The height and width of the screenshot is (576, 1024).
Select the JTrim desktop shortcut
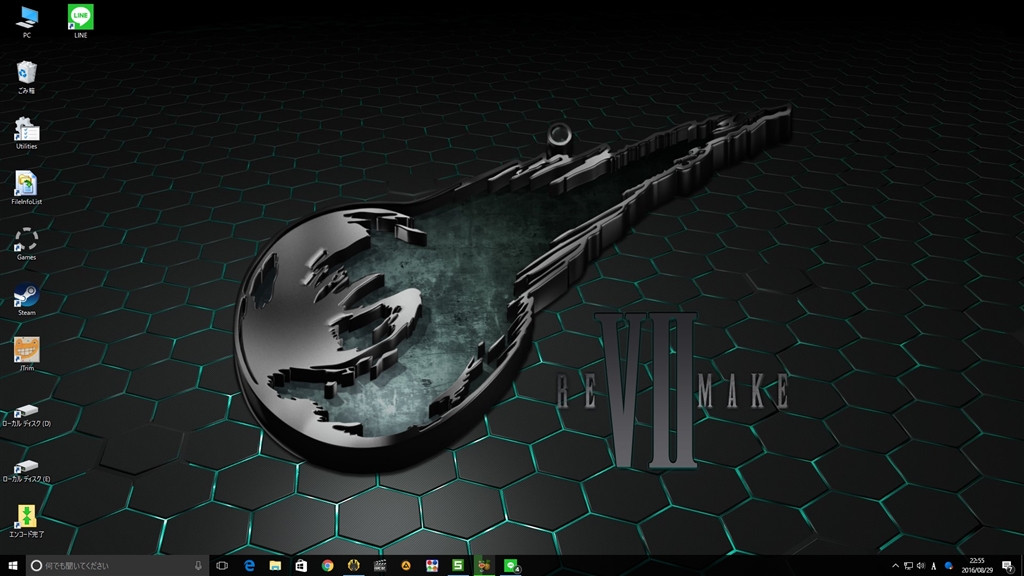click(26, 355)
